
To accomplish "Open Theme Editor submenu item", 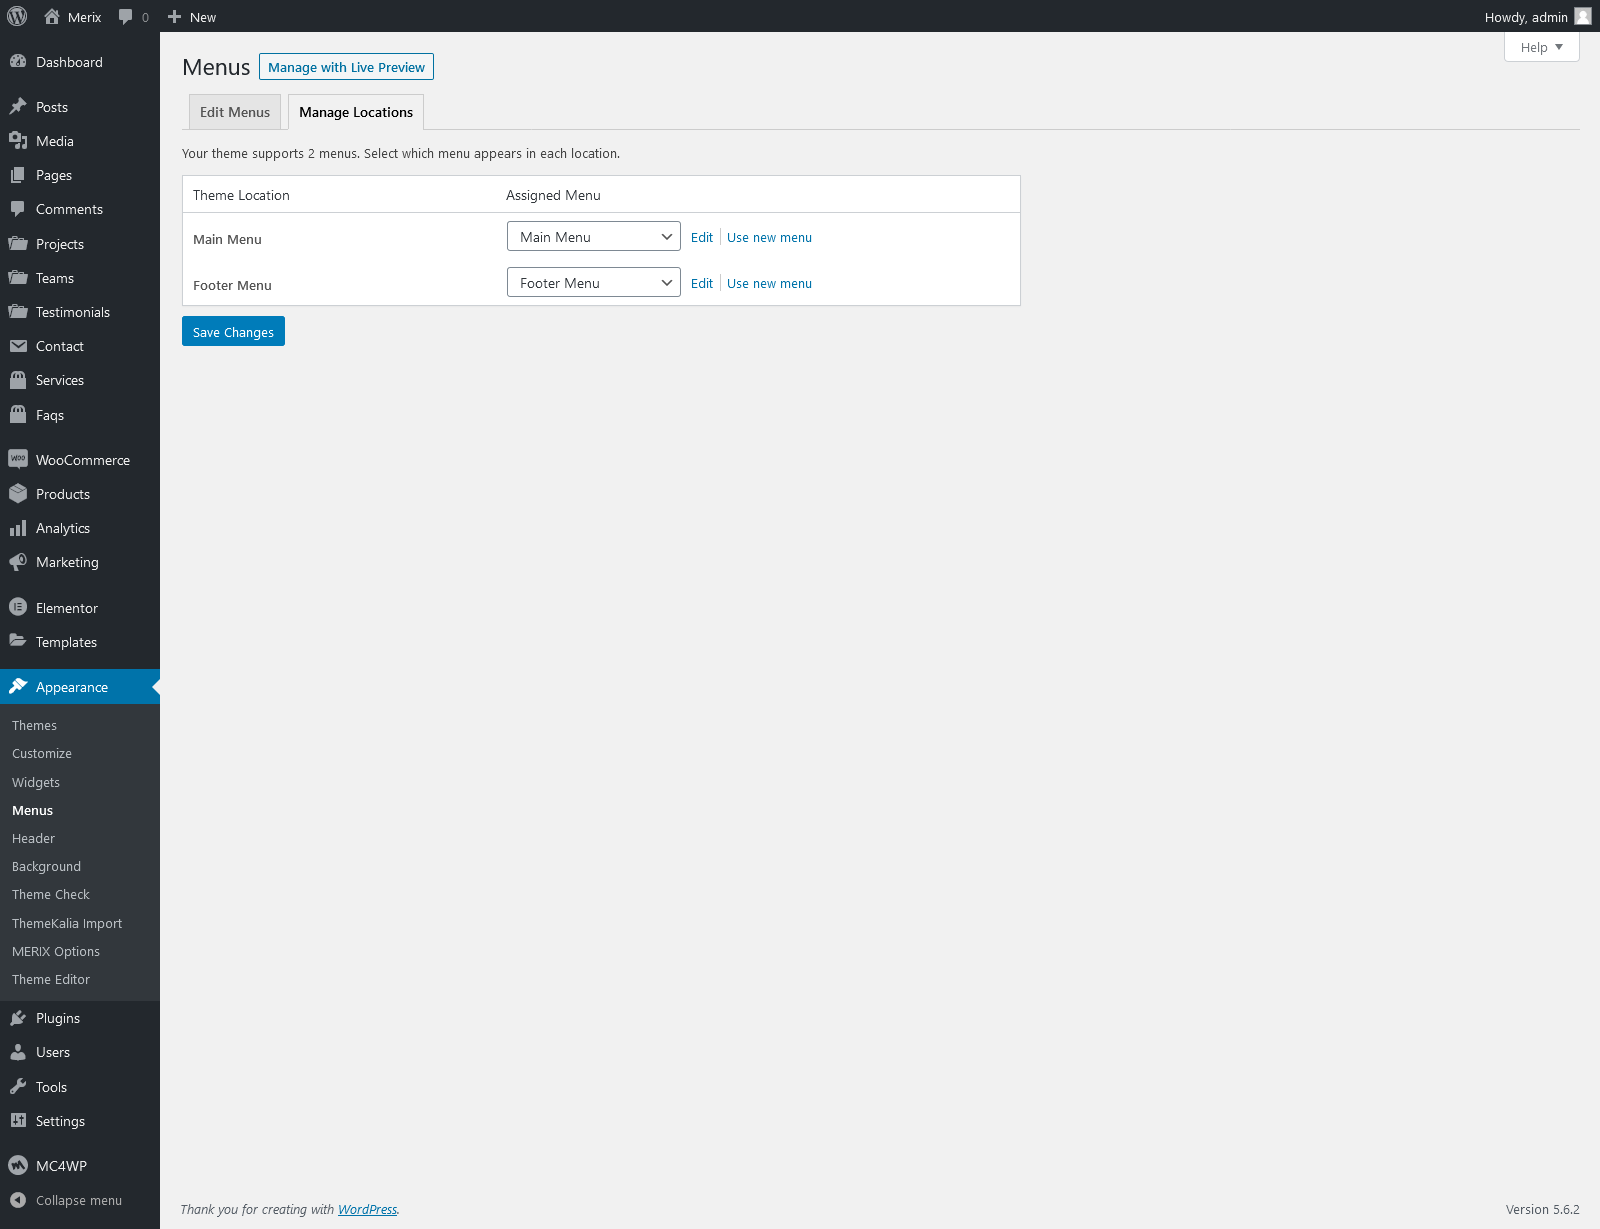I will pos(51,979).
